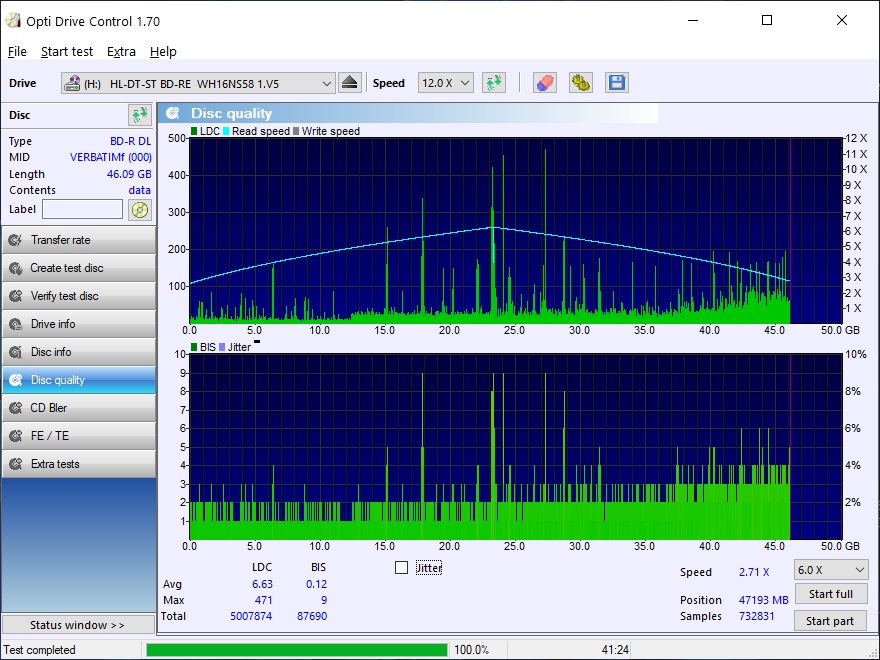Enable the Jitter checkbox
Viewport: 880px width, 660px height.
(402, 568)
